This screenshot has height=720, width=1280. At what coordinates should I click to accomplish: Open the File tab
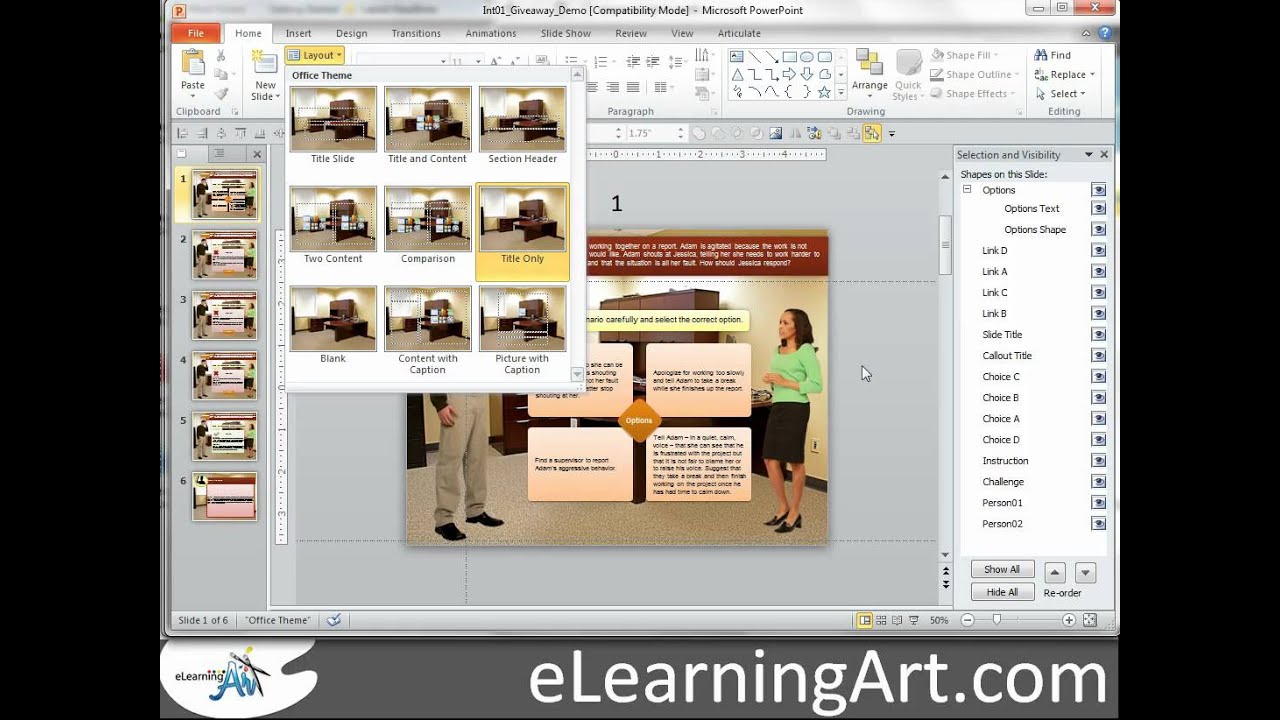pos(195,33)
